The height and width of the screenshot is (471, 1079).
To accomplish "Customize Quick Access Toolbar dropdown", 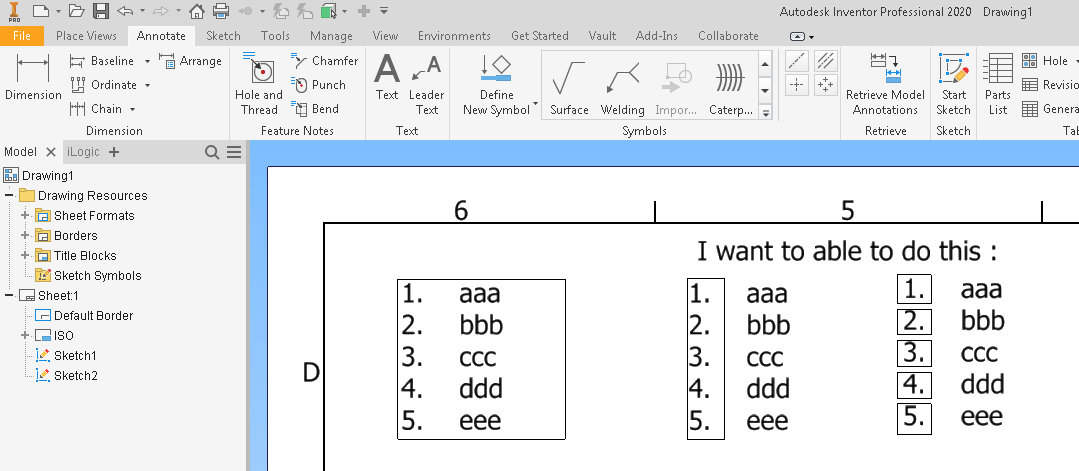I will click(x=384, y=11).
